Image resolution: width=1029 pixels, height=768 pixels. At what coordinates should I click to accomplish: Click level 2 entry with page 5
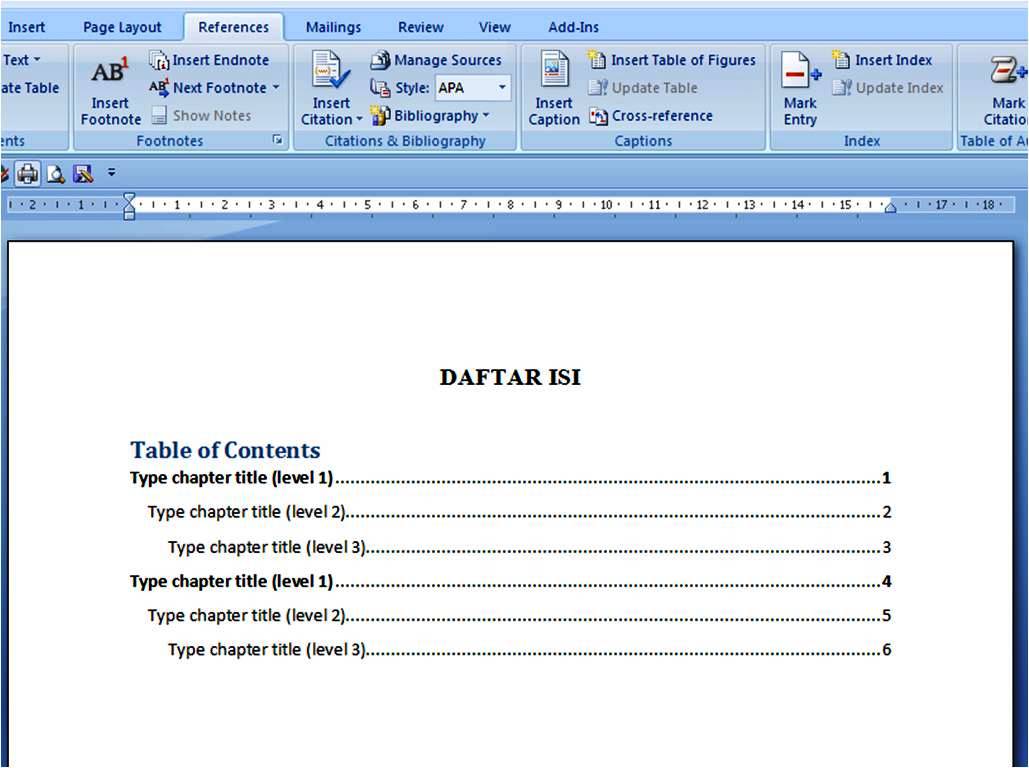(x=519, y=616)
